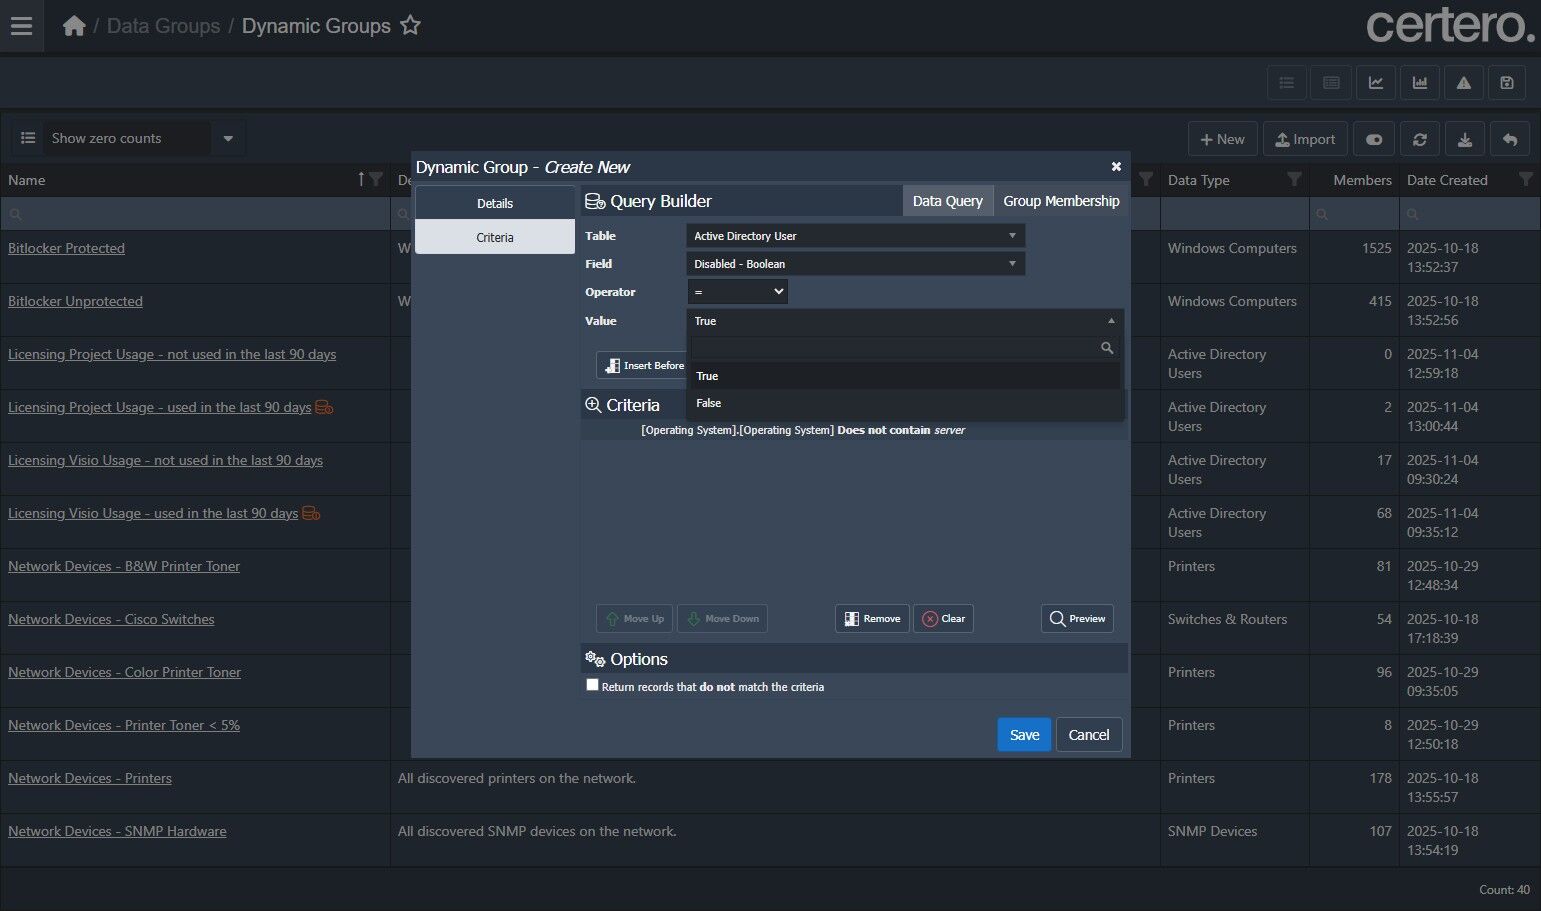Click the download export icon
This screenshot has width=1541, height=911.
tap(1465, 140)
